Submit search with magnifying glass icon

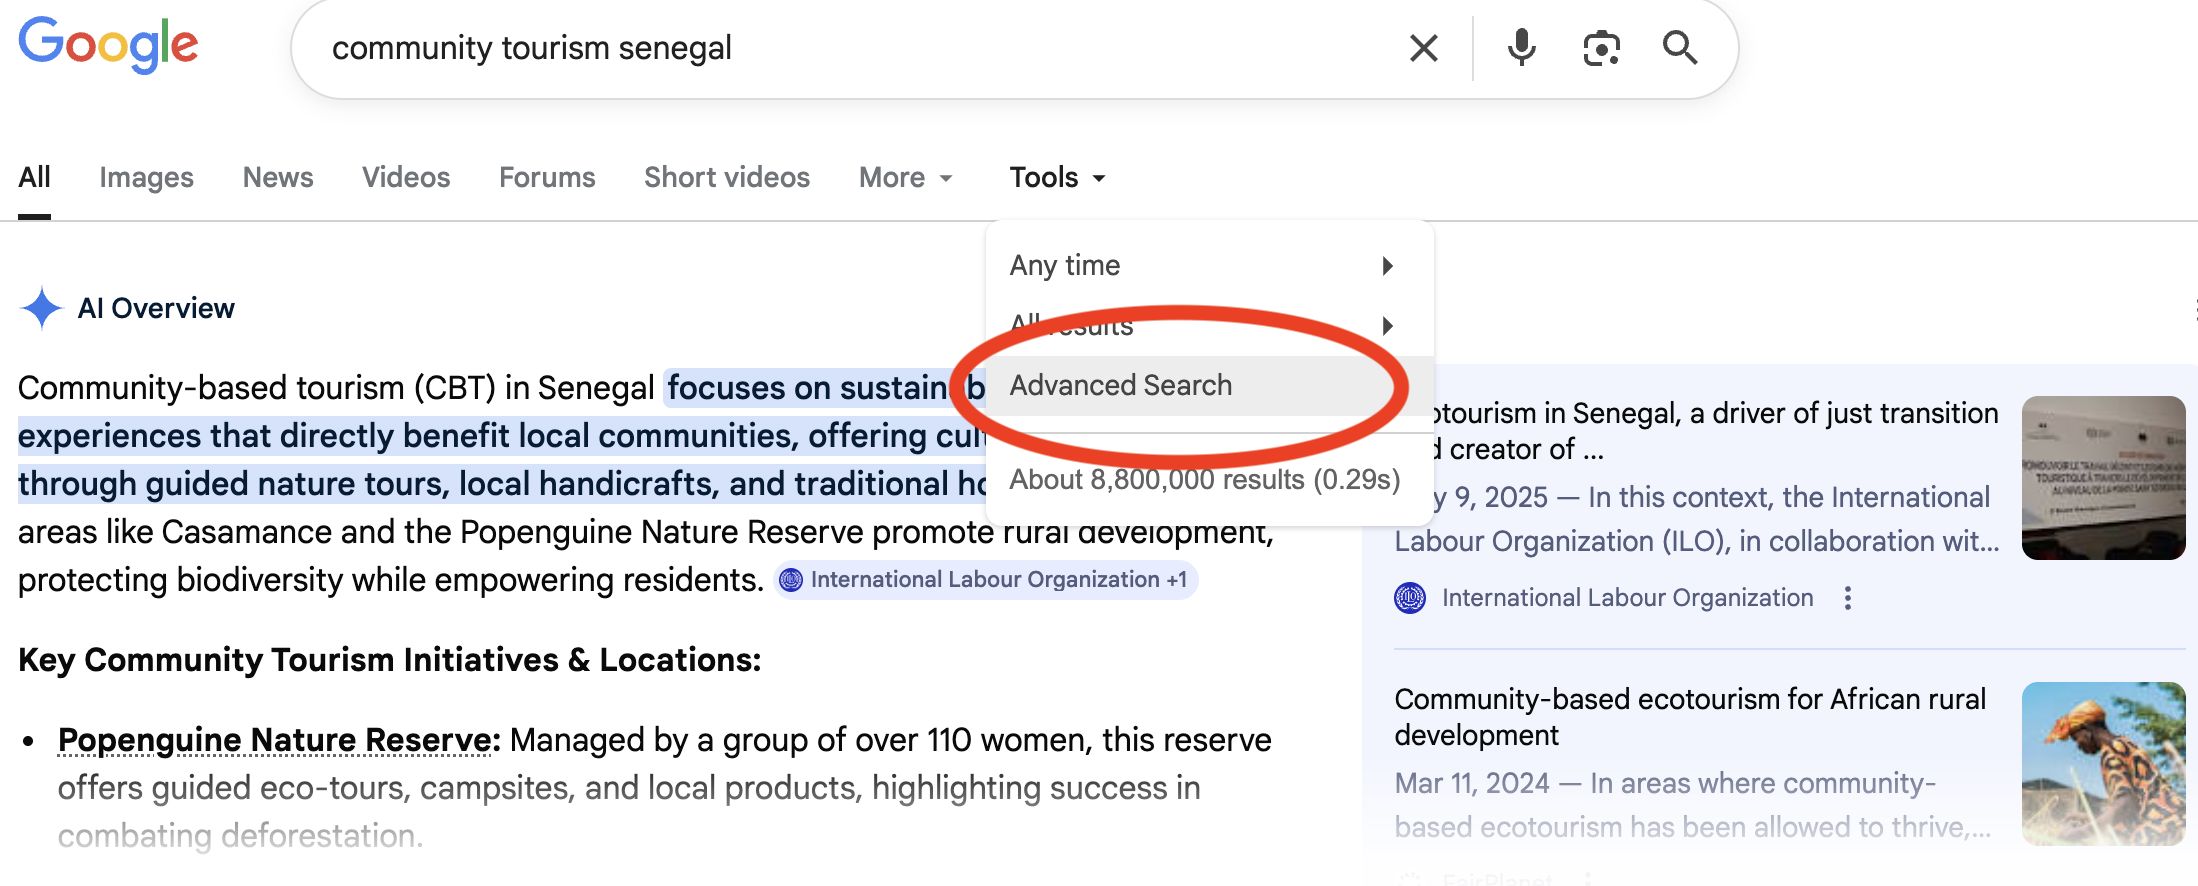pyautogui.click(x=1680, y=47)
